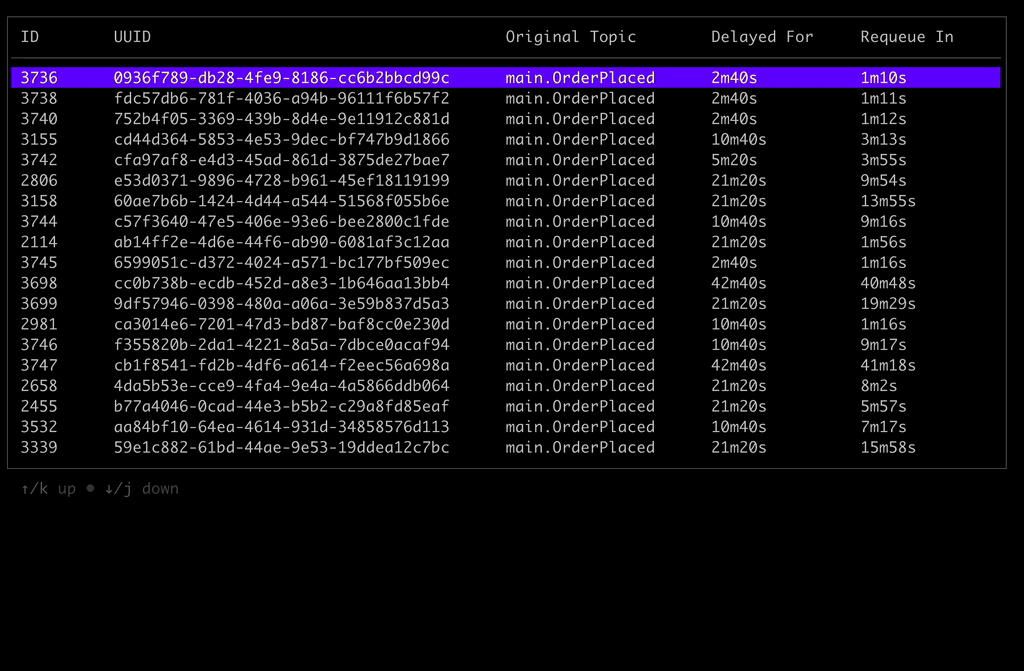Click the 15m58s requeue time
The height and width of the screenshot is (671, 1024).
(x=888, y=448)
